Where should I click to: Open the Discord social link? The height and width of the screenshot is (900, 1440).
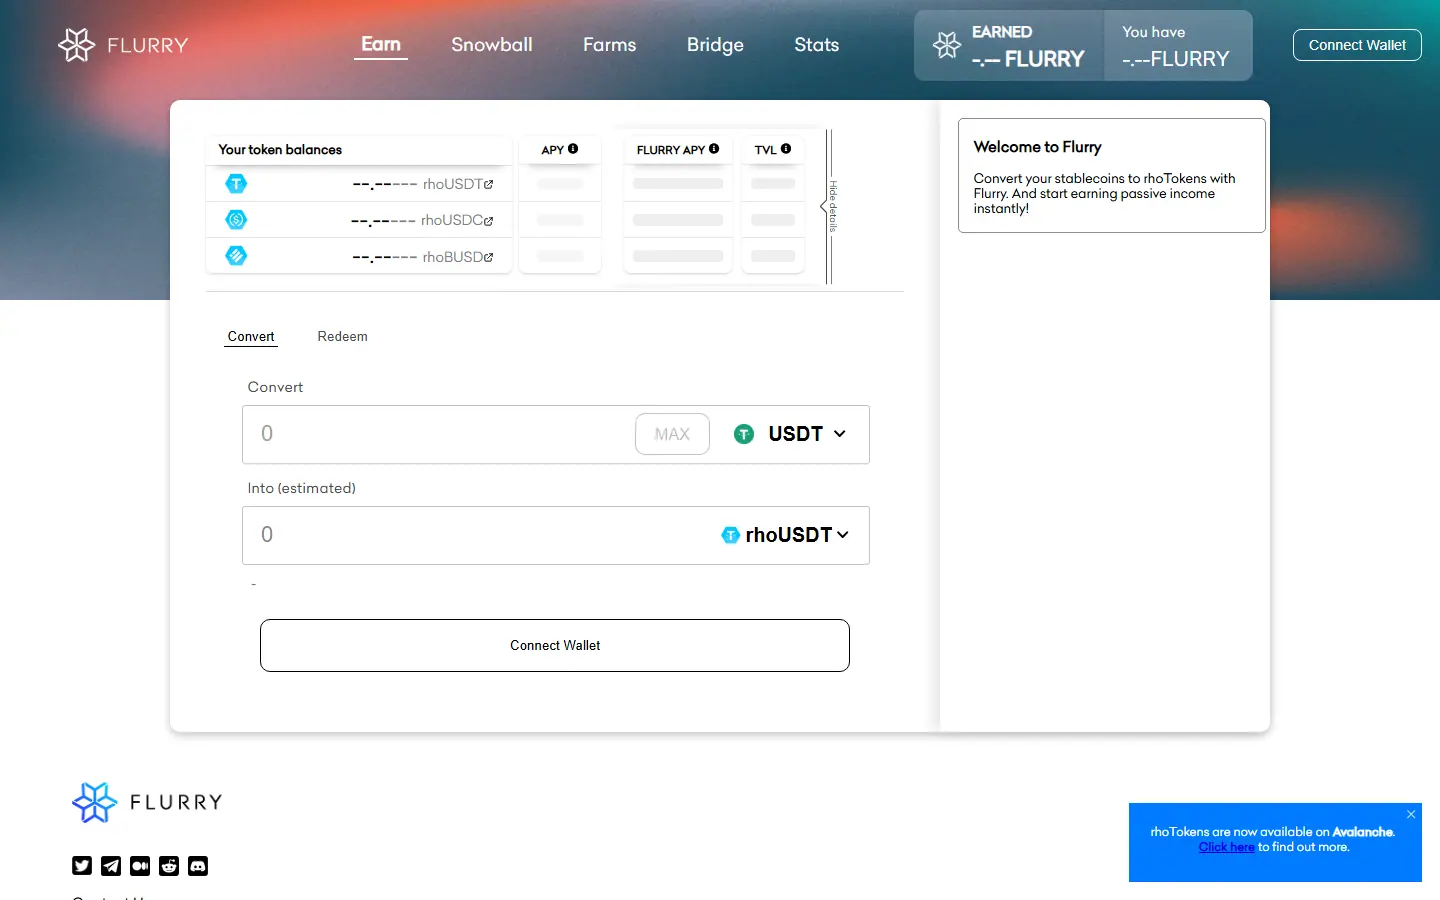198,866
